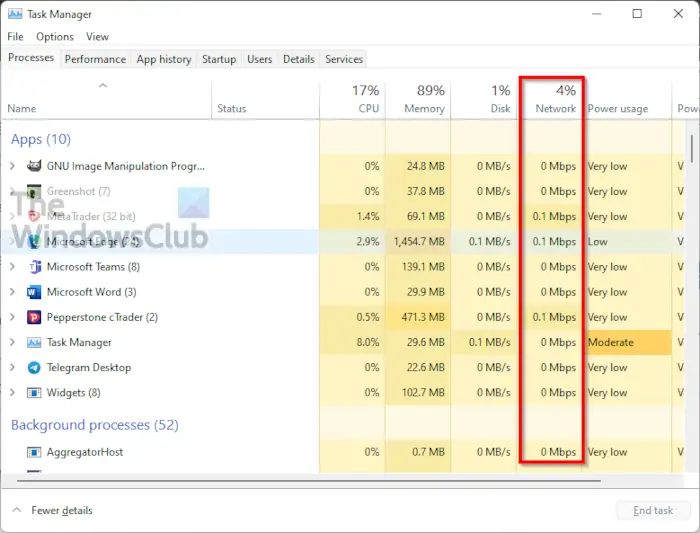
Task: Expand the Widgets (8) group
Action: coord(12,393)
